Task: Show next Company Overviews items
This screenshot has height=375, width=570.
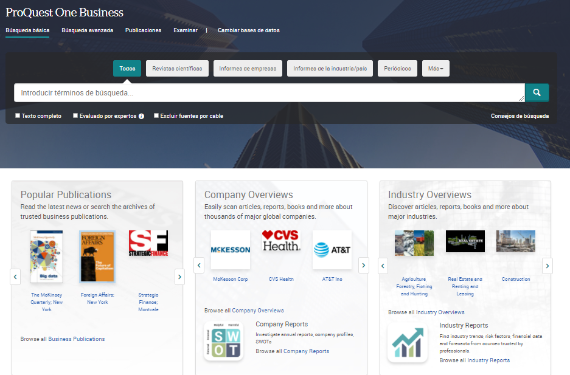Action: tap(364, 265)
